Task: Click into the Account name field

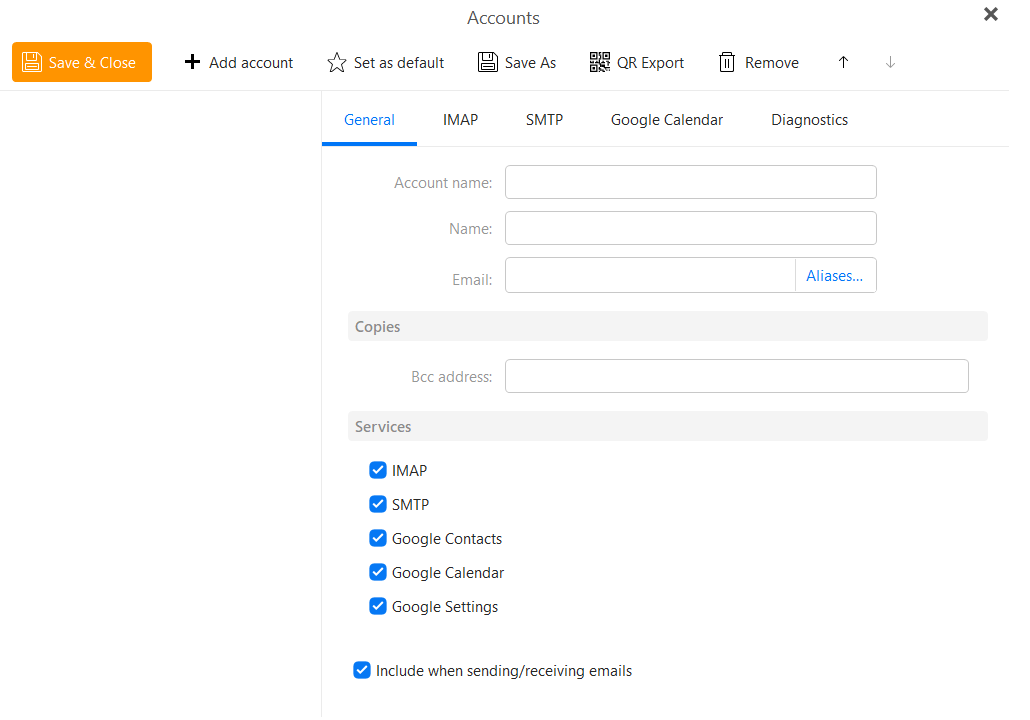Action: (x=690, y=182)
